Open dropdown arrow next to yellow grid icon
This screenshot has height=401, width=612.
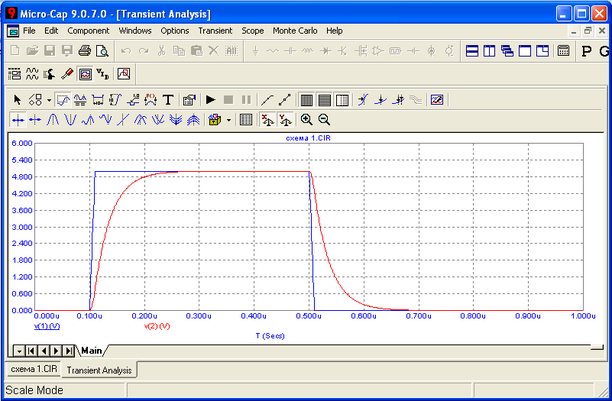tap(228, 120)
